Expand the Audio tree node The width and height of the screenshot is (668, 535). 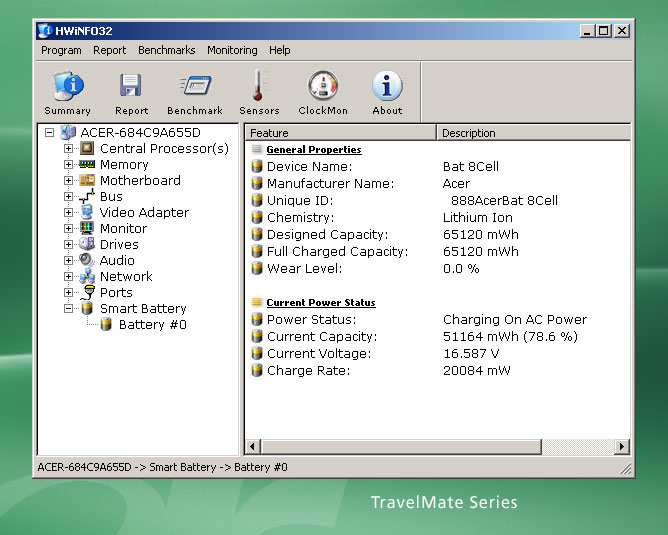coord(68,260)
